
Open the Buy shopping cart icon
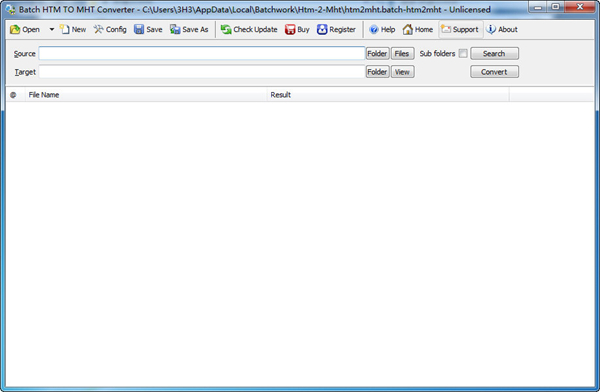297,29
